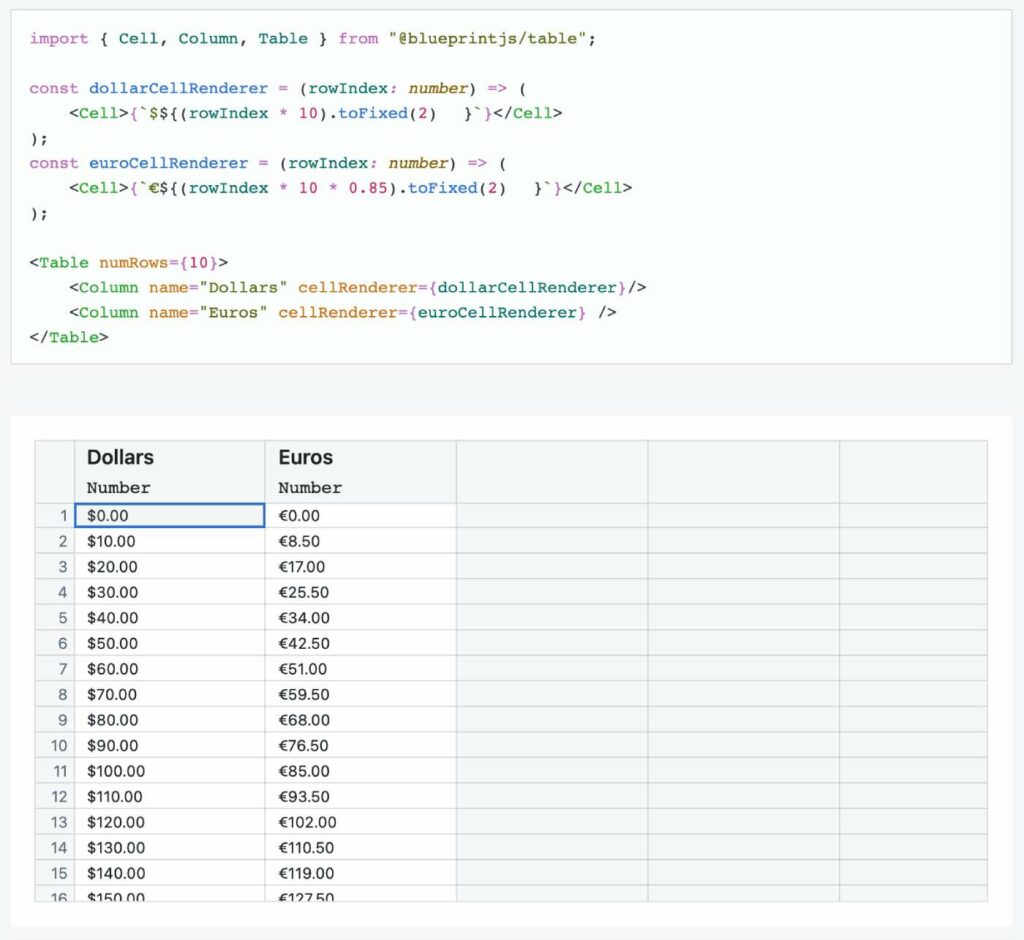Select the Euros column header

[360, 472]
